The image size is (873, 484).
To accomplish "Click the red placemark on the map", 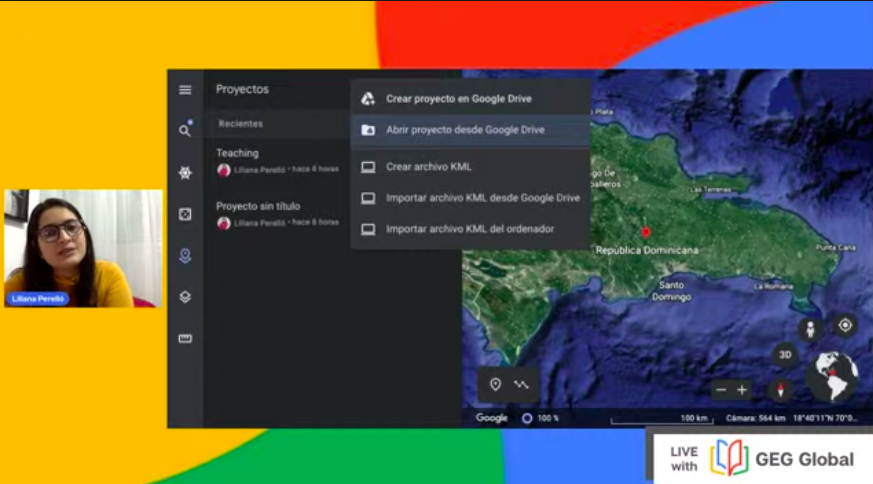I will point(645,232).
